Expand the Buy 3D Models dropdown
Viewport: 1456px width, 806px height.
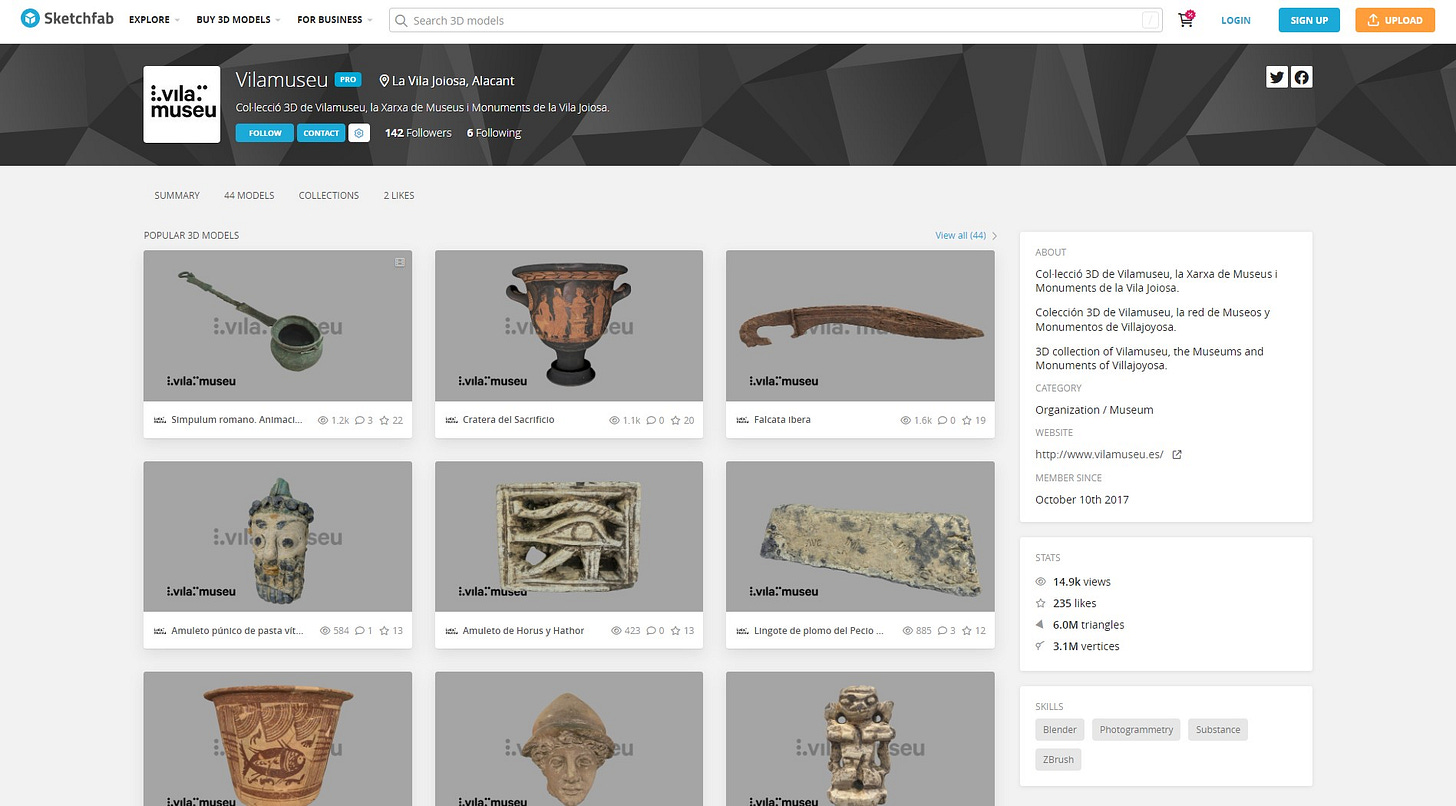point(238,20)
